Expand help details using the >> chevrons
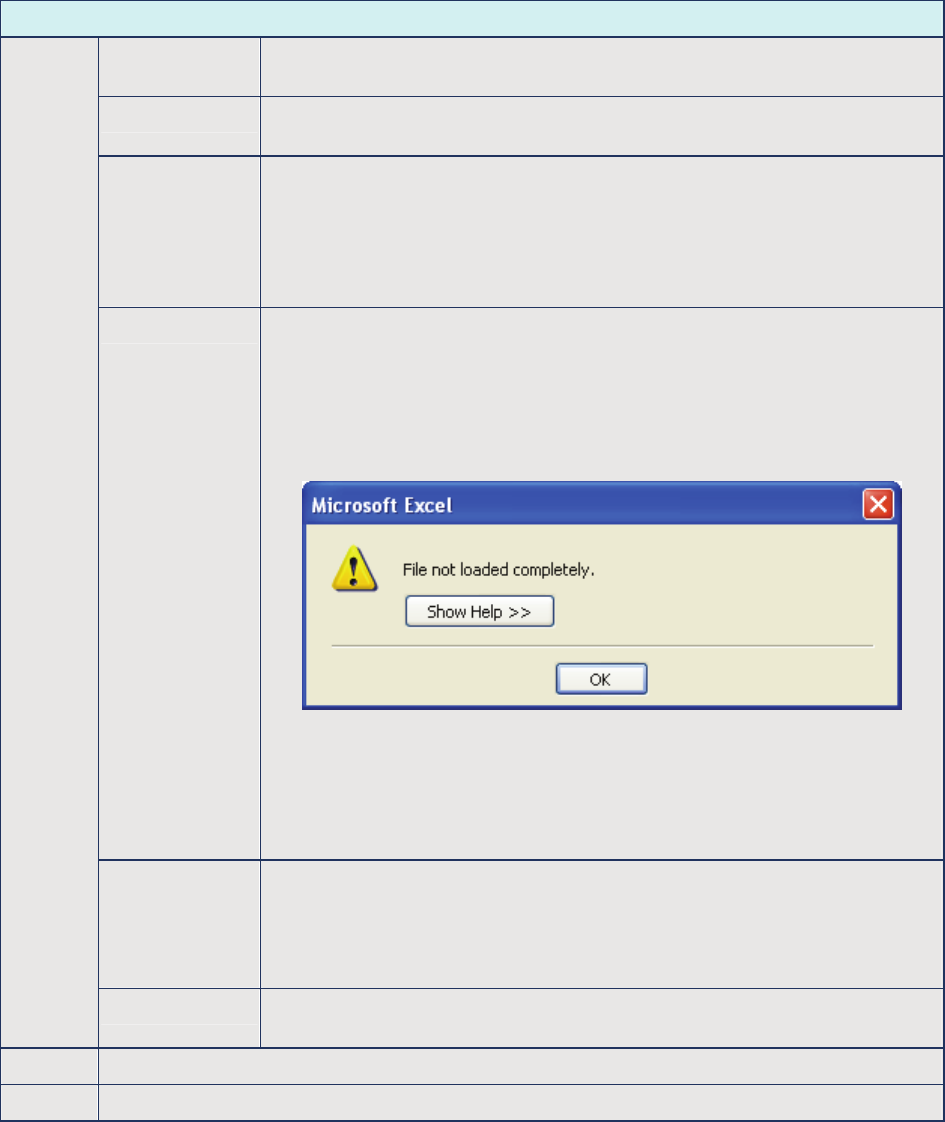Screen dimensions: 945x1122 coord(520,613)
